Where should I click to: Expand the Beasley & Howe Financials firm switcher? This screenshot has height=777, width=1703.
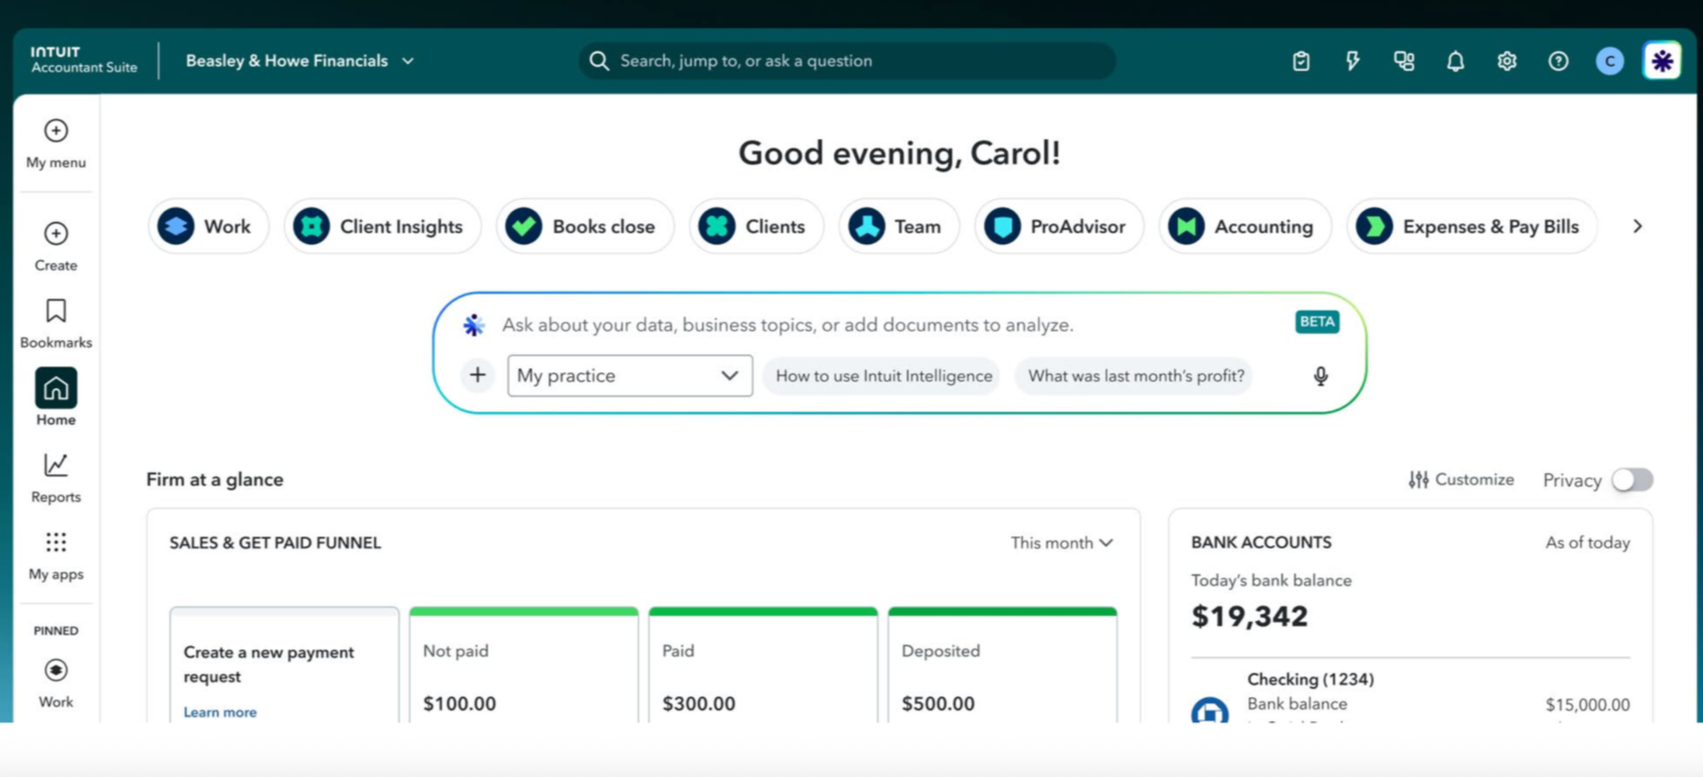[x=300, y=61]
